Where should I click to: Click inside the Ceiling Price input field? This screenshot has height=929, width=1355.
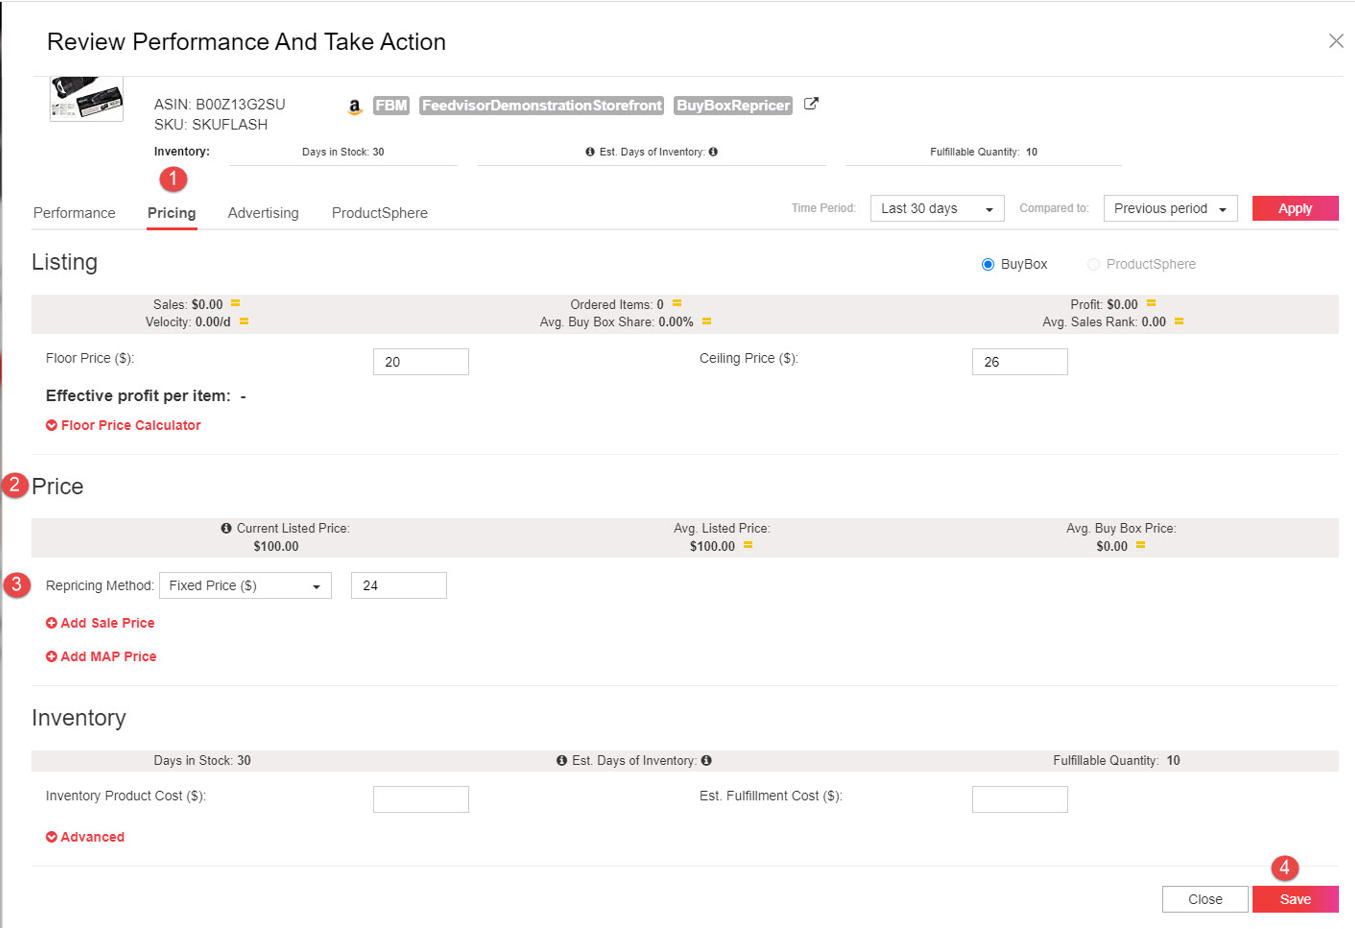click(1020, 361)
